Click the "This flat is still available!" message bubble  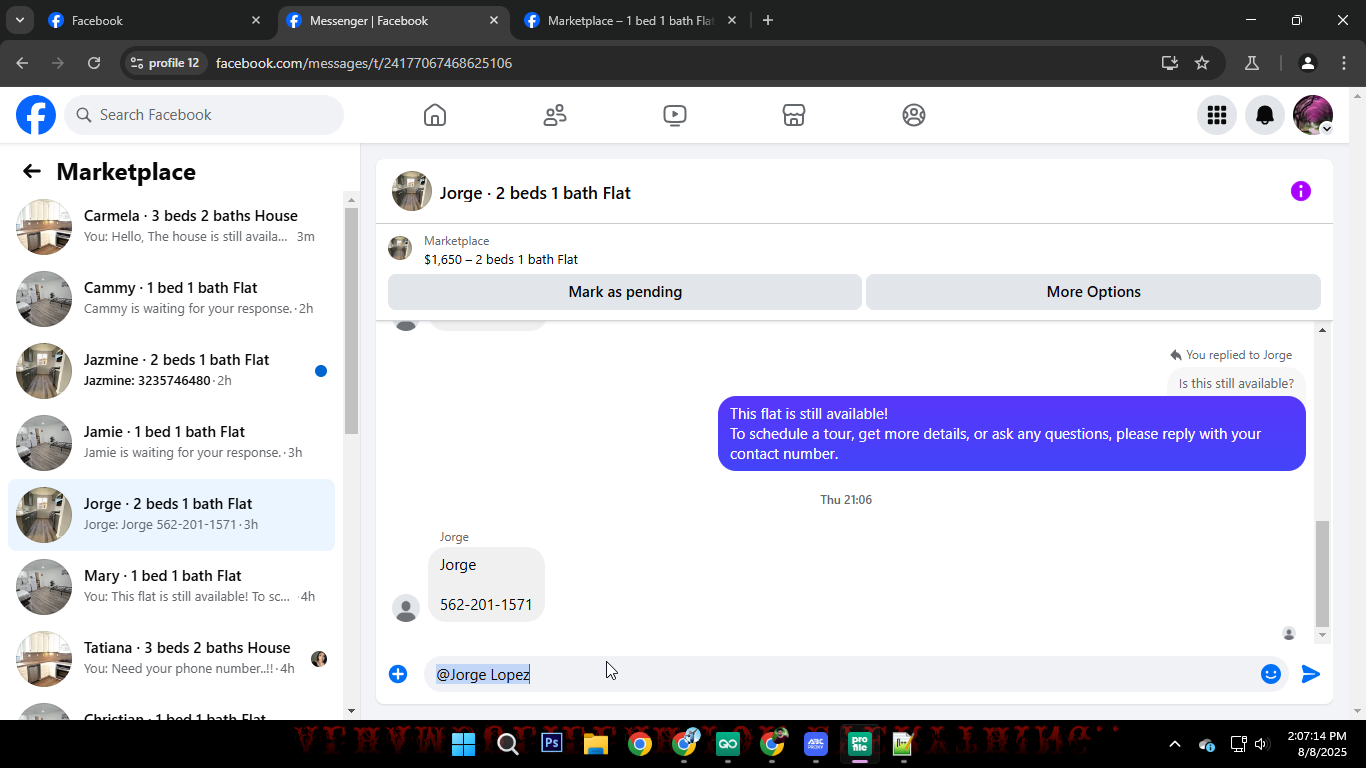coord(1012,434)
